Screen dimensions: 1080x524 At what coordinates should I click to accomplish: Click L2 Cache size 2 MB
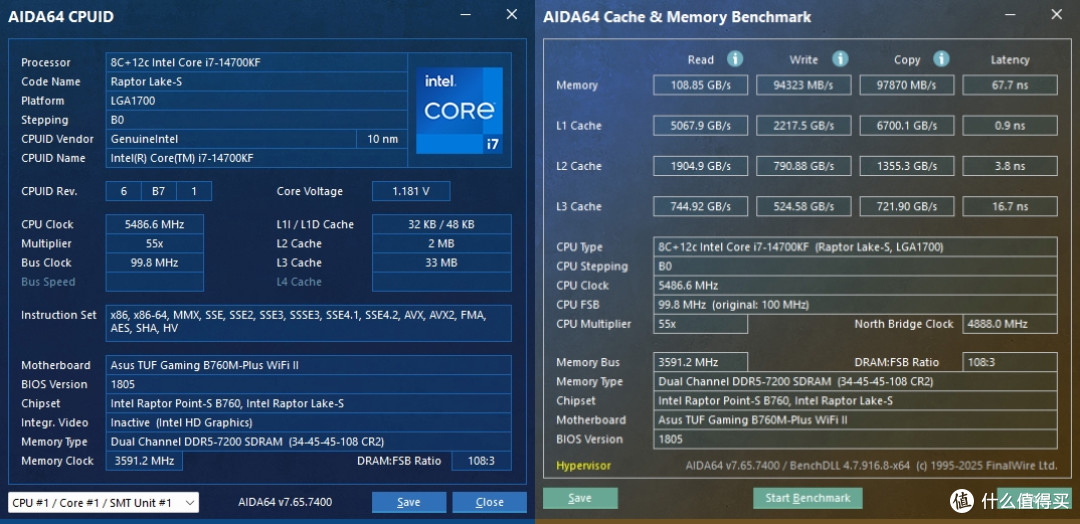click(442, 244)
